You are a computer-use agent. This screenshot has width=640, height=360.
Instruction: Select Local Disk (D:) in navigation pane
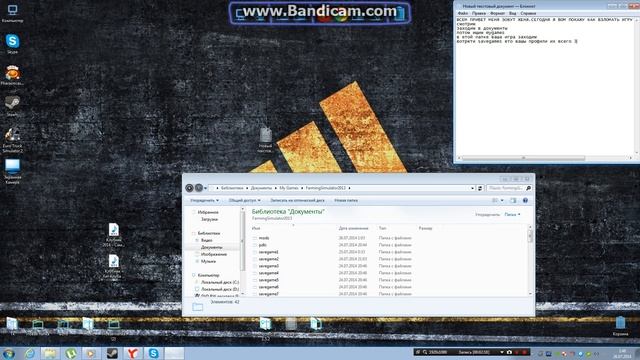tap(220, 289)
